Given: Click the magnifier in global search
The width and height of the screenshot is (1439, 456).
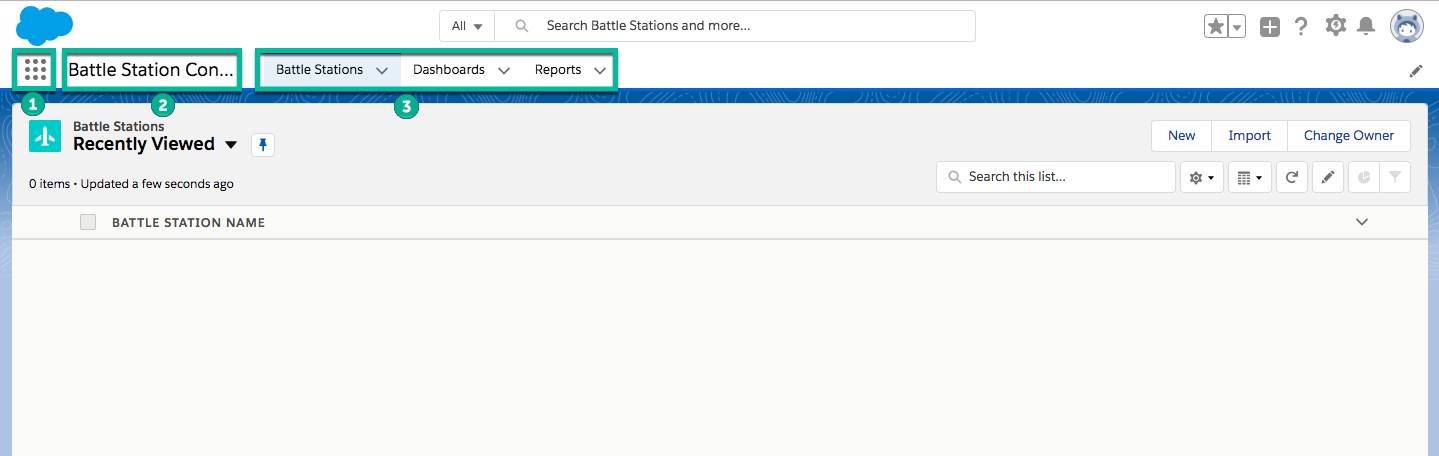Looking at the screenshot, I should (521, 26).
